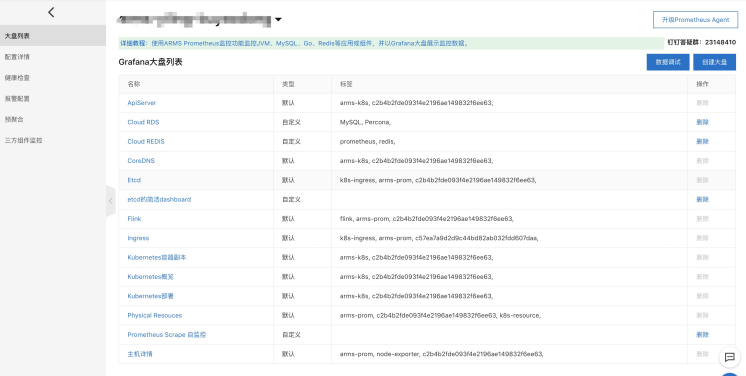This screenshot has width=746, height=376.
Task: Open 预聚合 in the sidebar
Action: pyautogui.click(x=14, y=119)
